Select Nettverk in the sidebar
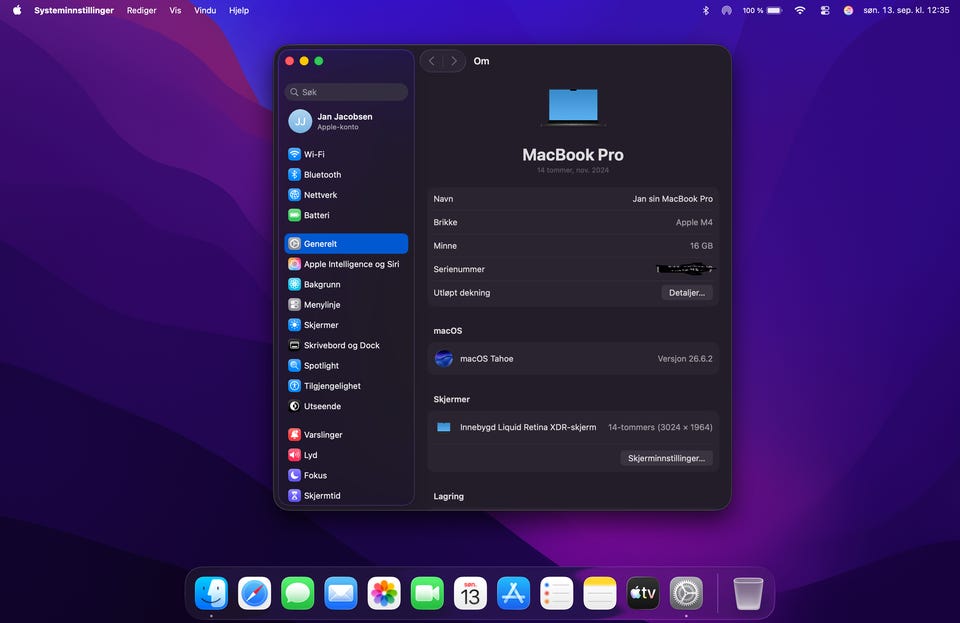The width and height of the screenshot is (960, 623). point(346,195)
